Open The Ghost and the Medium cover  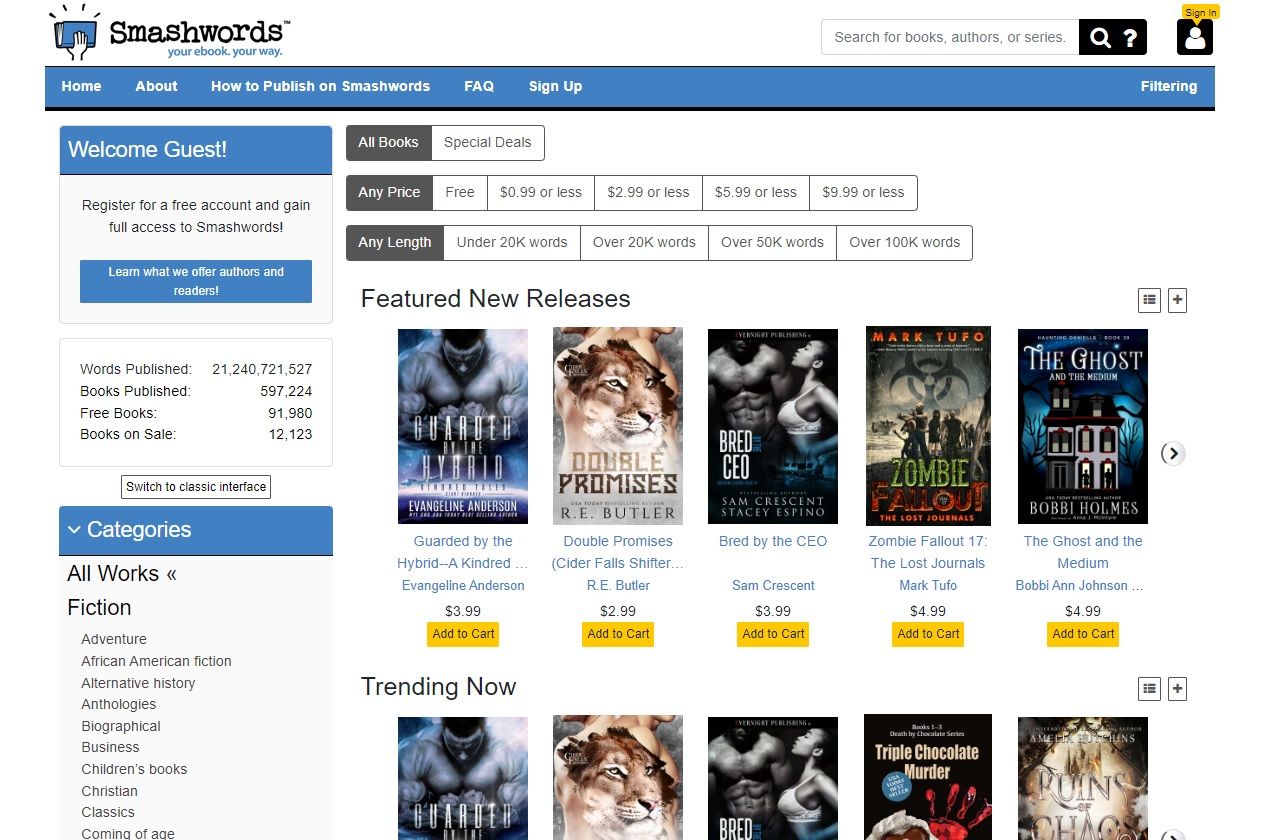pos(1083,426)
